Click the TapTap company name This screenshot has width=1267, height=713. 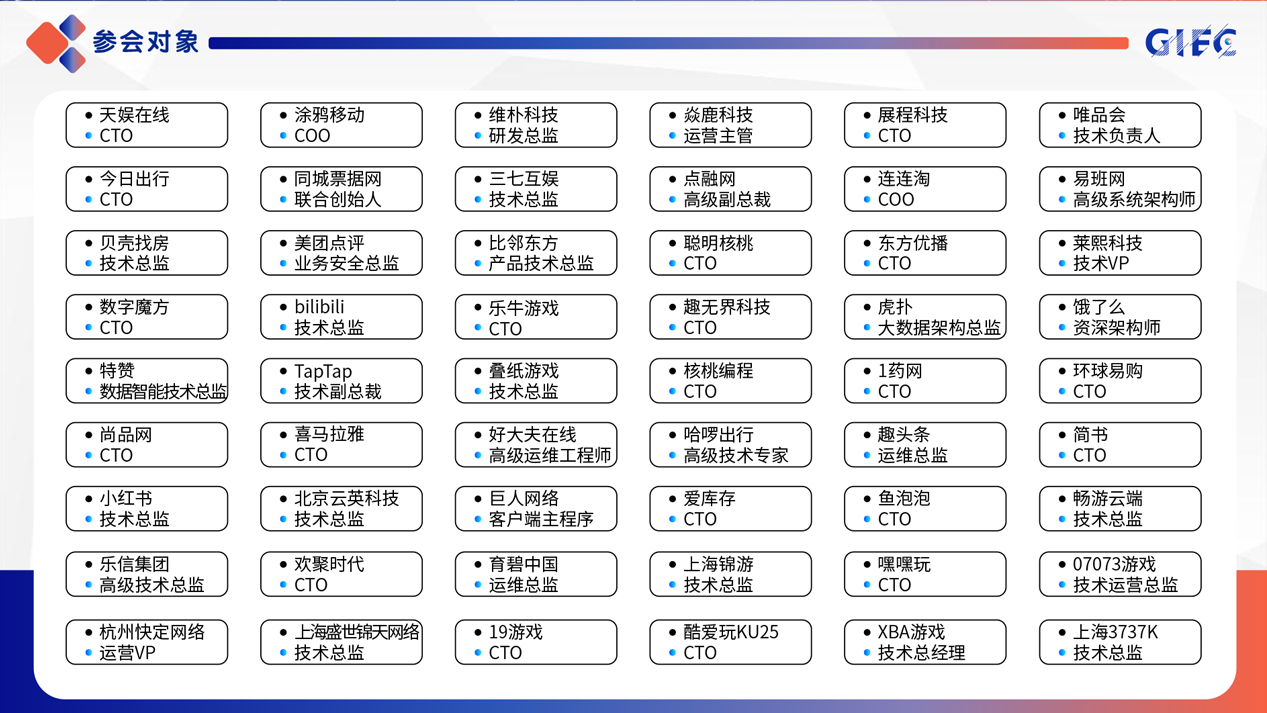(323, 371)
